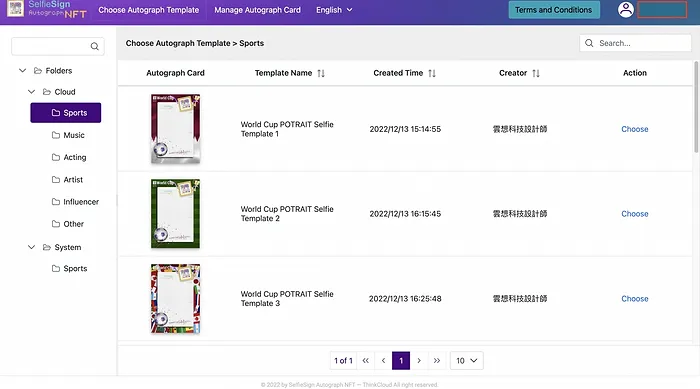This screenshot has height=389, width=700.
Task: Click the sidebar folder search field
Action: (58, 46)
